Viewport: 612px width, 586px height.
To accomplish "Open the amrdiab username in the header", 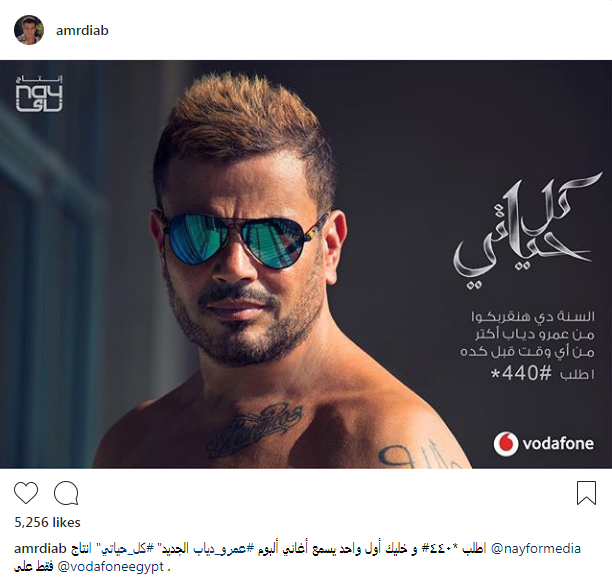I will pyautogui.click(x=82, y=30).
